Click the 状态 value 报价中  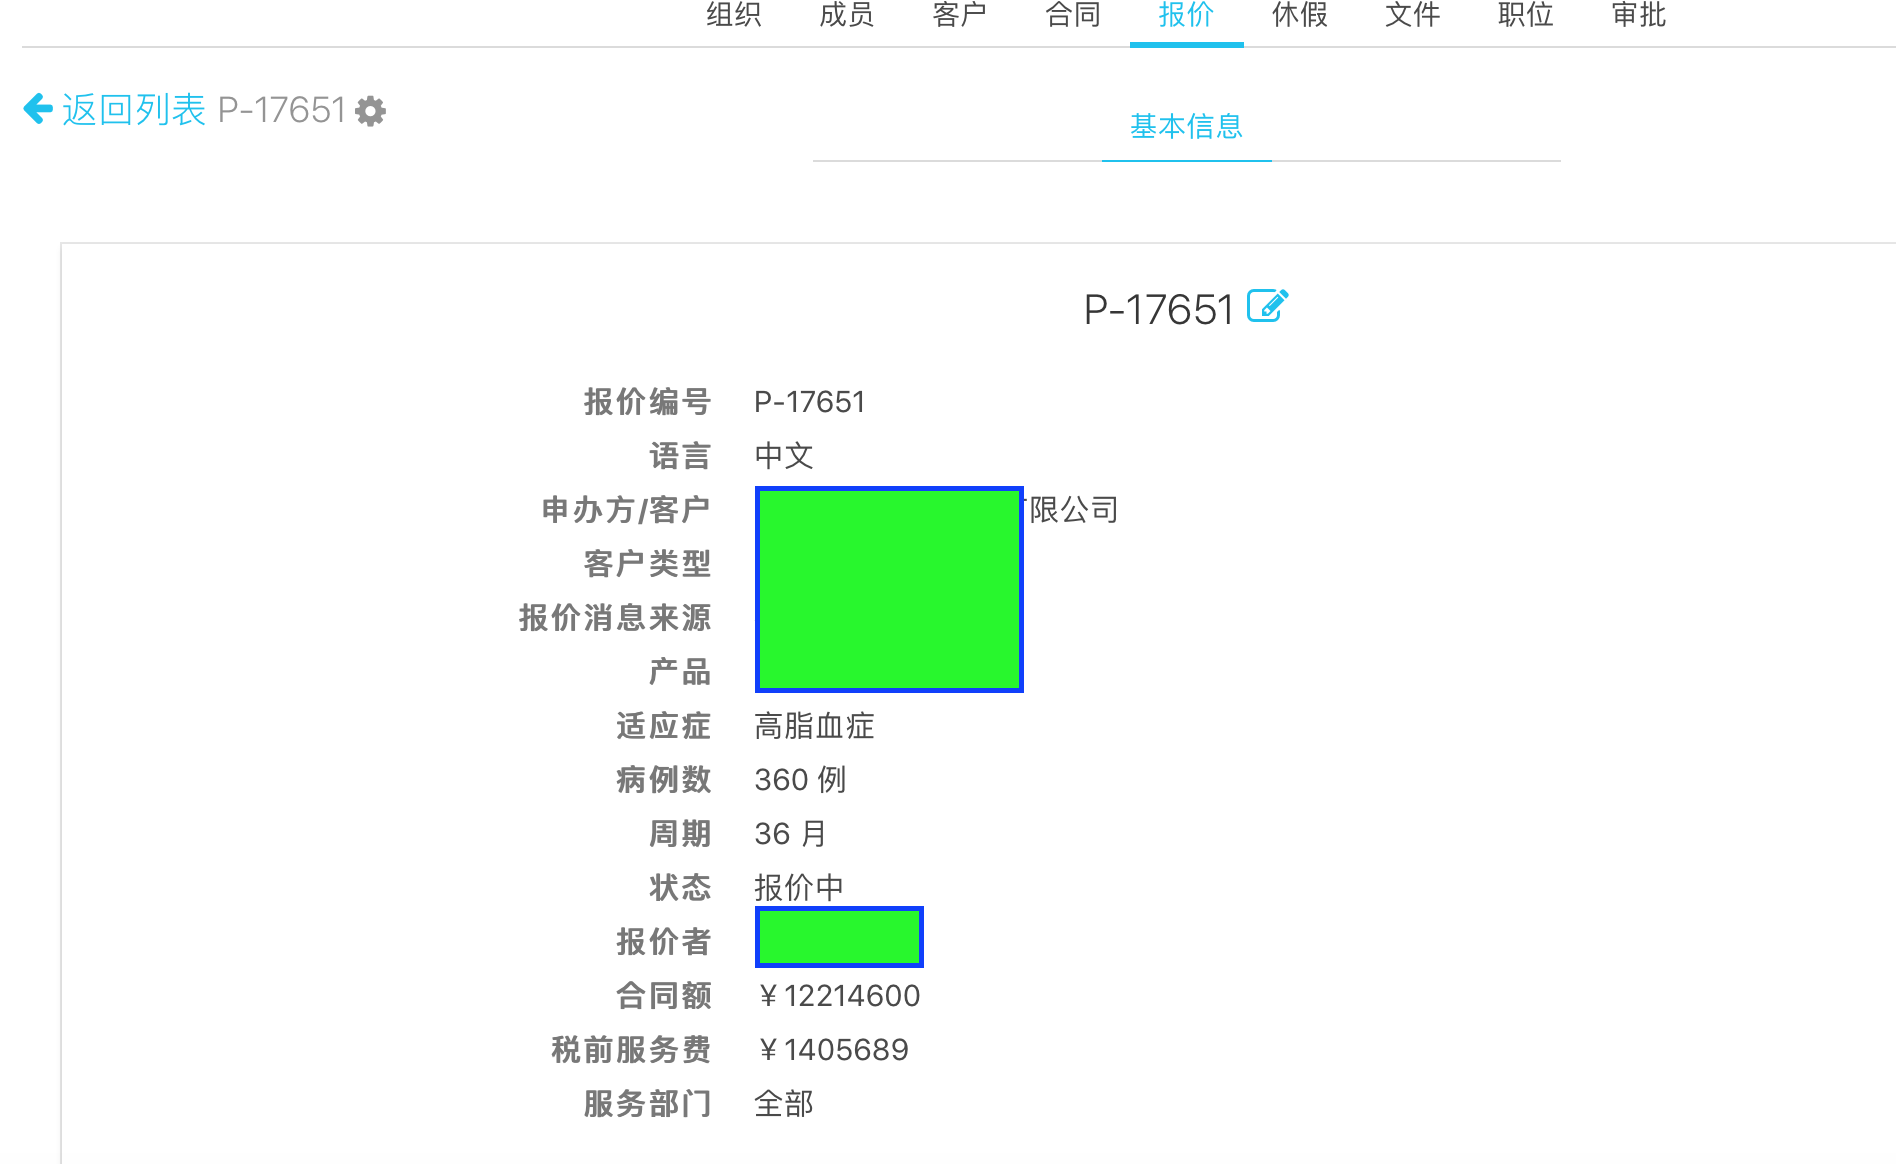click(x=799, y=887)
